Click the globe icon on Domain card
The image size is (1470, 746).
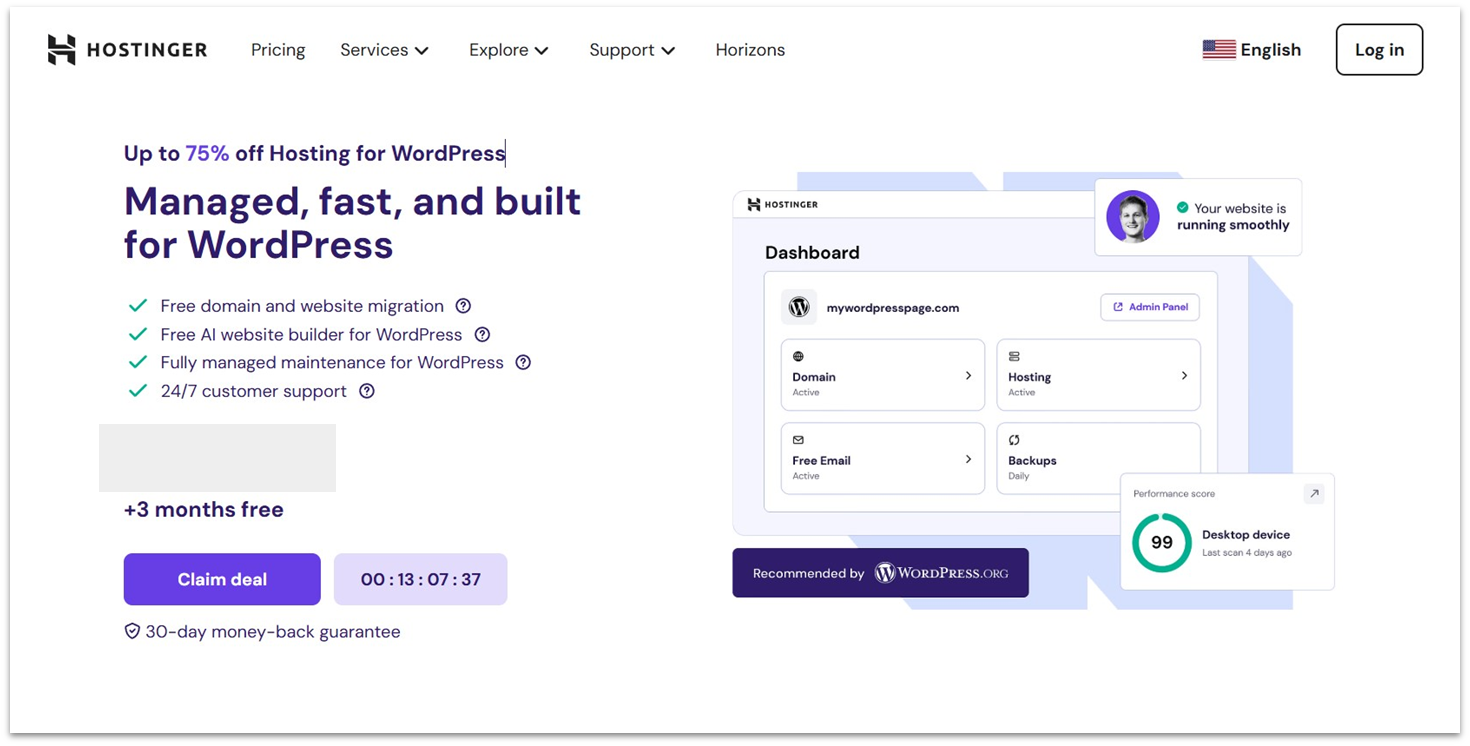click(798, 356)
